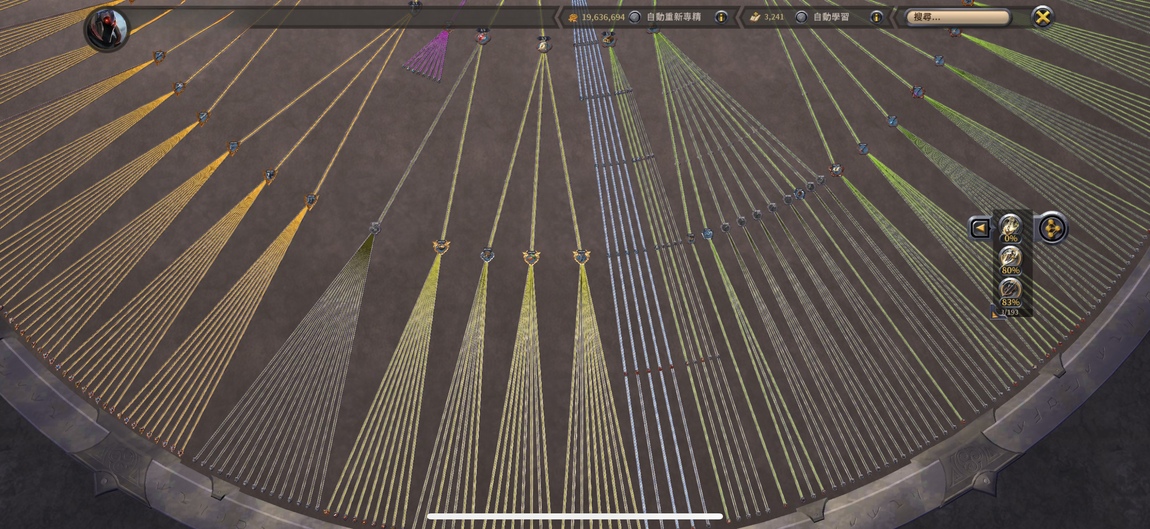Select gold-winged node nearest the blue lines
This screenshot has width=1150, height=529.
tap(582, 257)
